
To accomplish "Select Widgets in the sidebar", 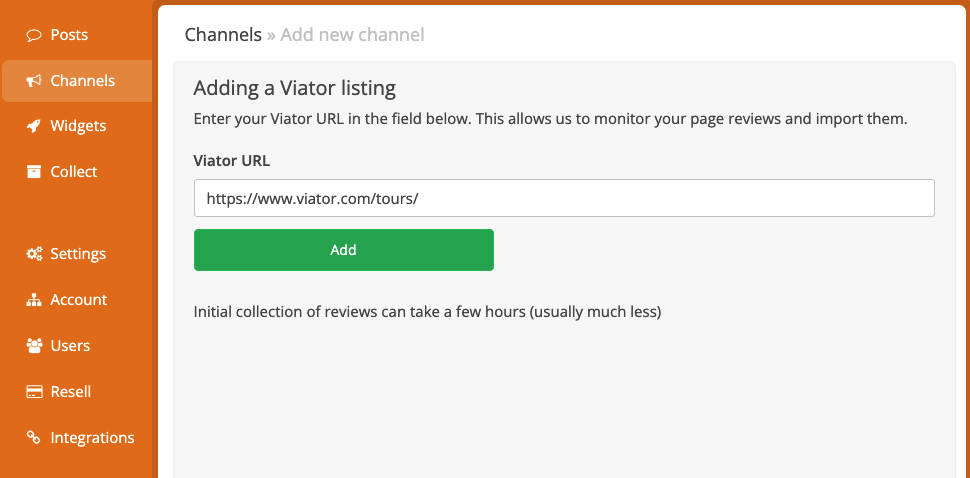I will 78,126.
